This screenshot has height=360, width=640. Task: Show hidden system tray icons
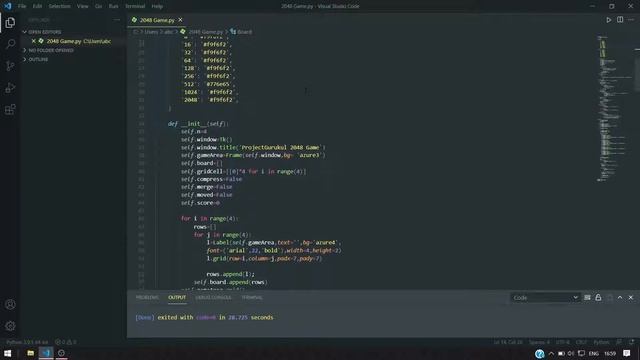[x=551, y=353]
